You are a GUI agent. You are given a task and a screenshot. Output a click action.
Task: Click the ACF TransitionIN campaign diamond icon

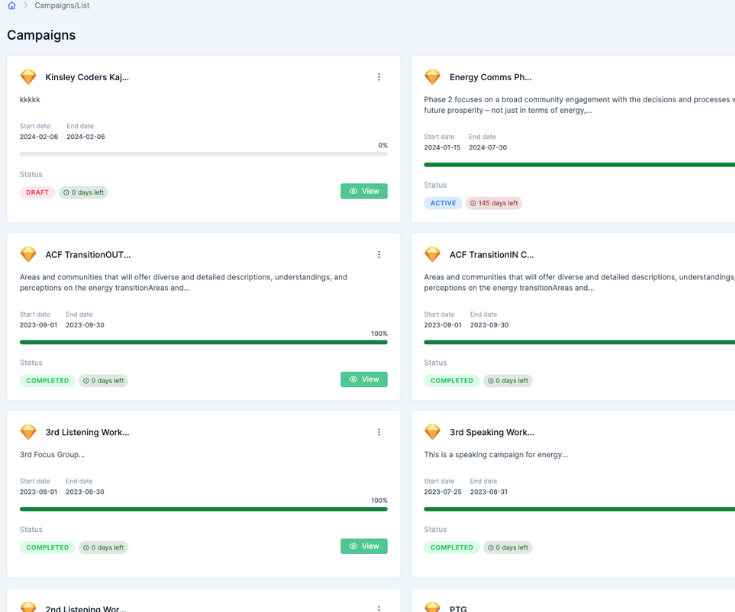tap(432, 255)
